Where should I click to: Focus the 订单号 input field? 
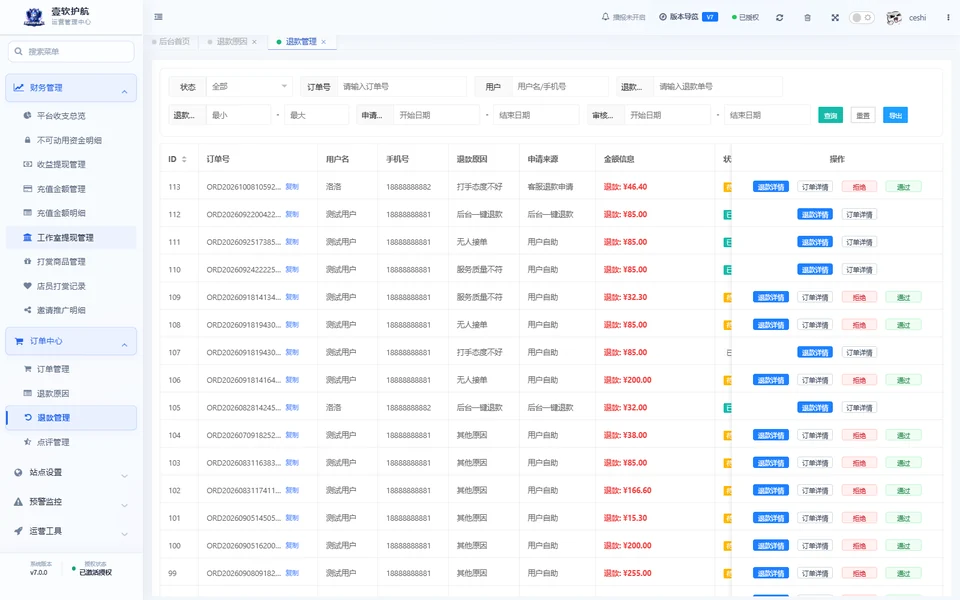click(402, 87)
